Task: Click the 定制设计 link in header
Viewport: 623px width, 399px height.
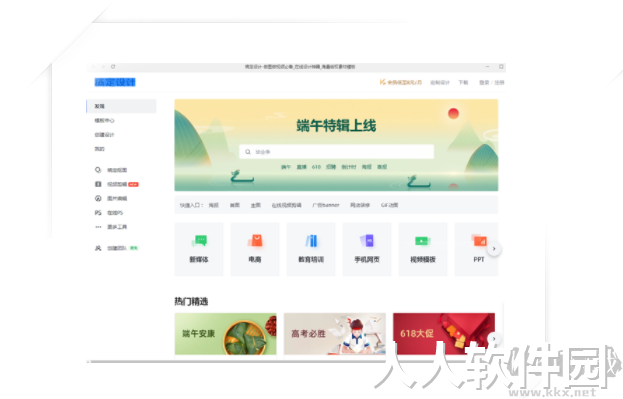Action: (440, 82)
